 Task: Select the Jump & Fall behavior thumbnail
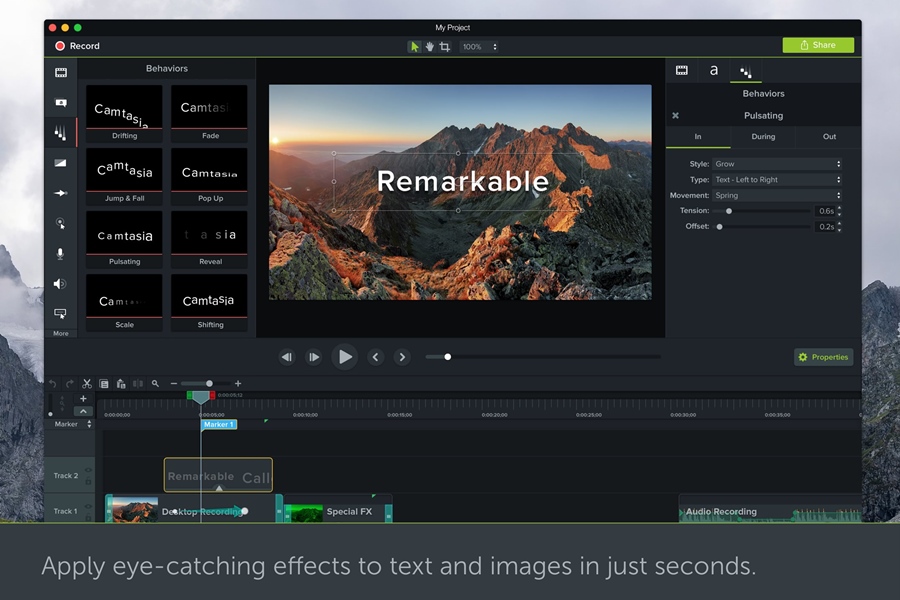pyautogui.click(x=124, y=171)
